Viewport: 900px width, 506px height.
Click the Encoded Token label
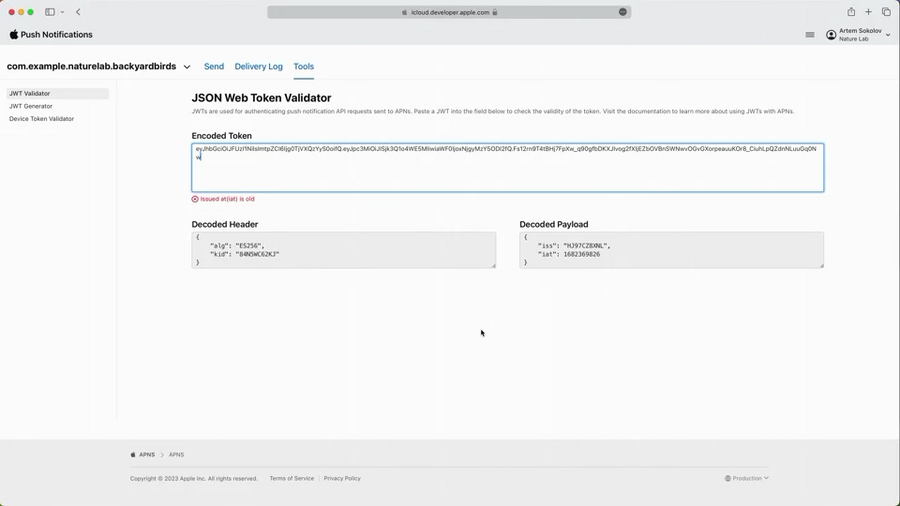click(222, 136)
